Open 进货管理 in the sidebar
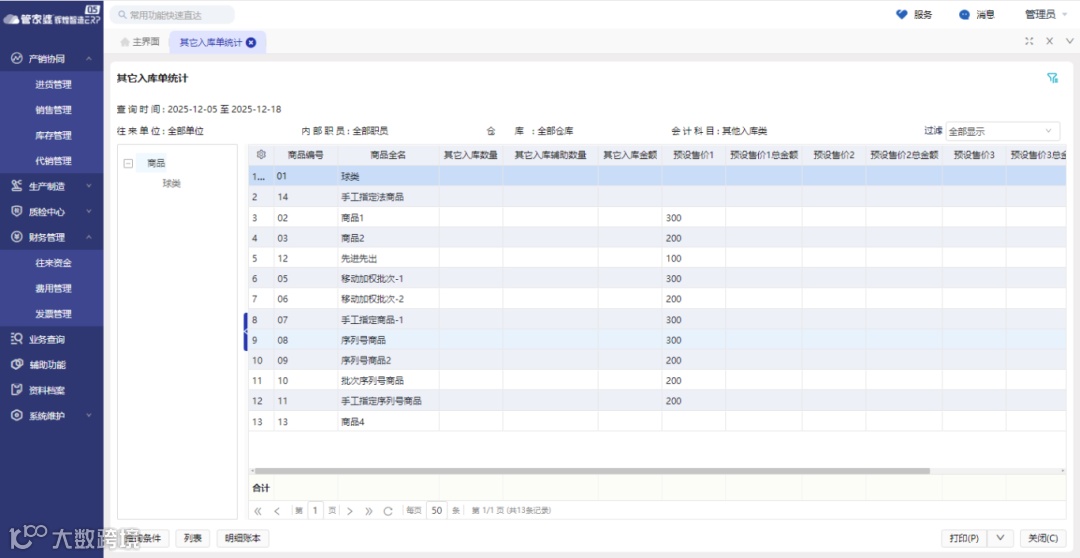 click(x=53, y=84)
